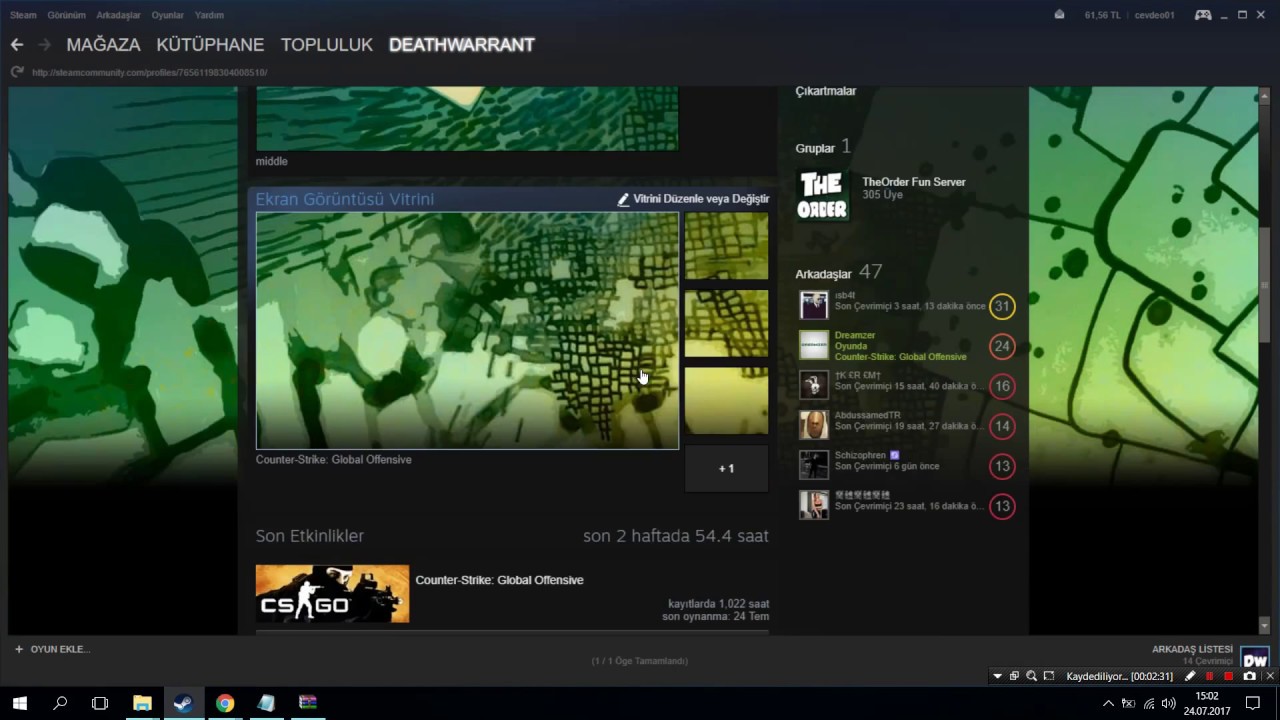Switch to the DEATHWARRANT tab

coord(462,45)
